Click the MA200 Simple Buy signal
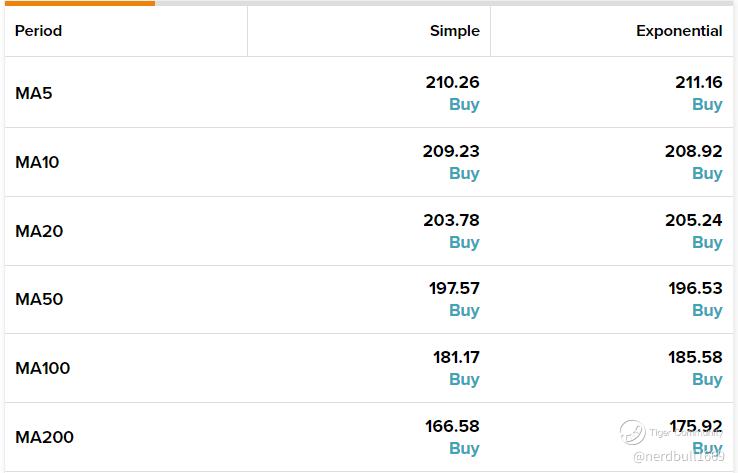 click(x=464, y=449)
